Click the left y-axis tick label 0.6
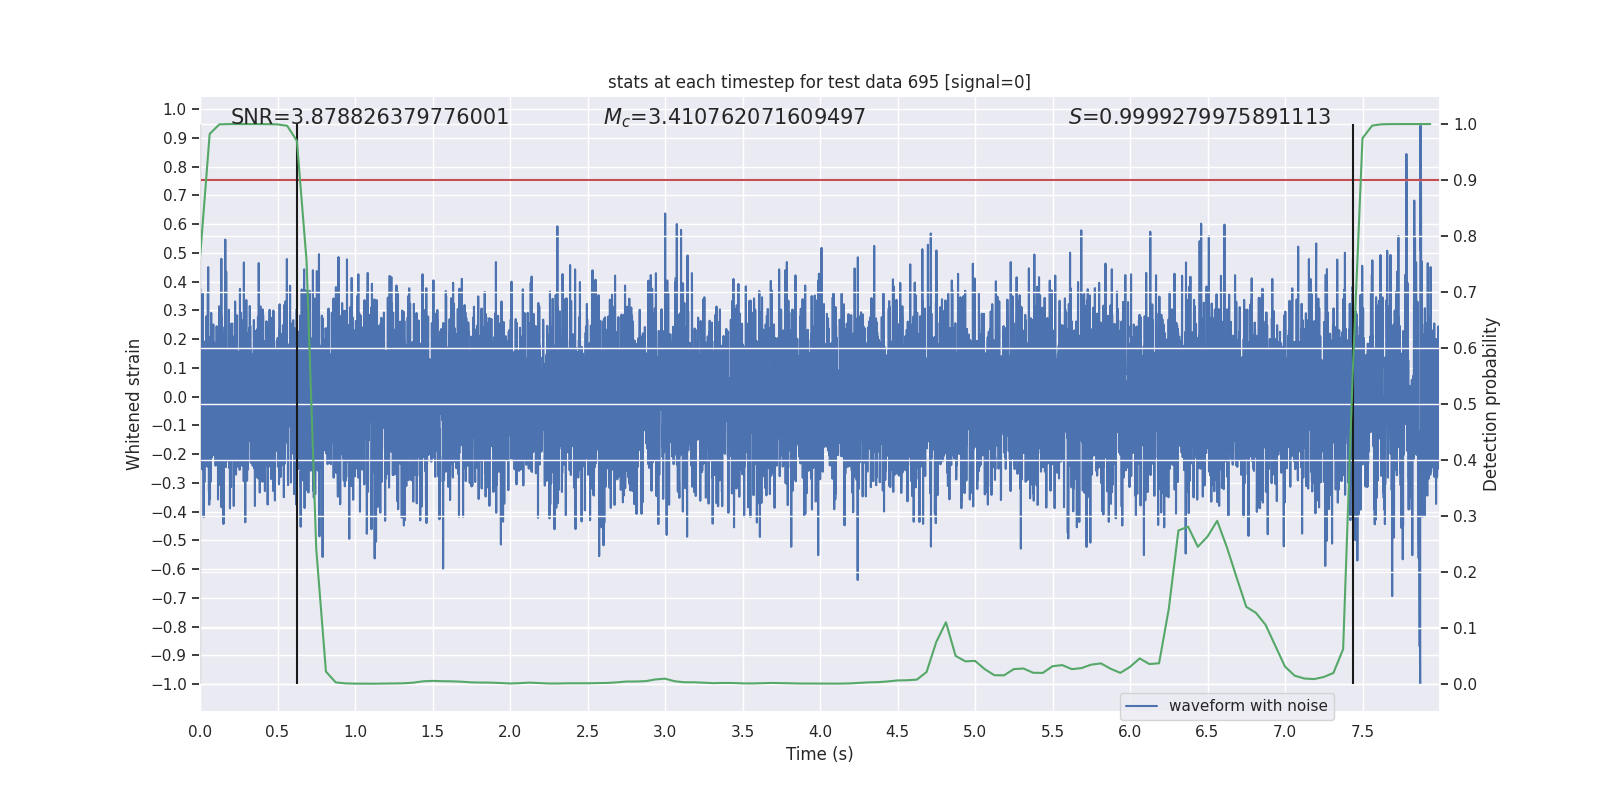Screen dimensions: 1600x800 click(x=175, y=225)
